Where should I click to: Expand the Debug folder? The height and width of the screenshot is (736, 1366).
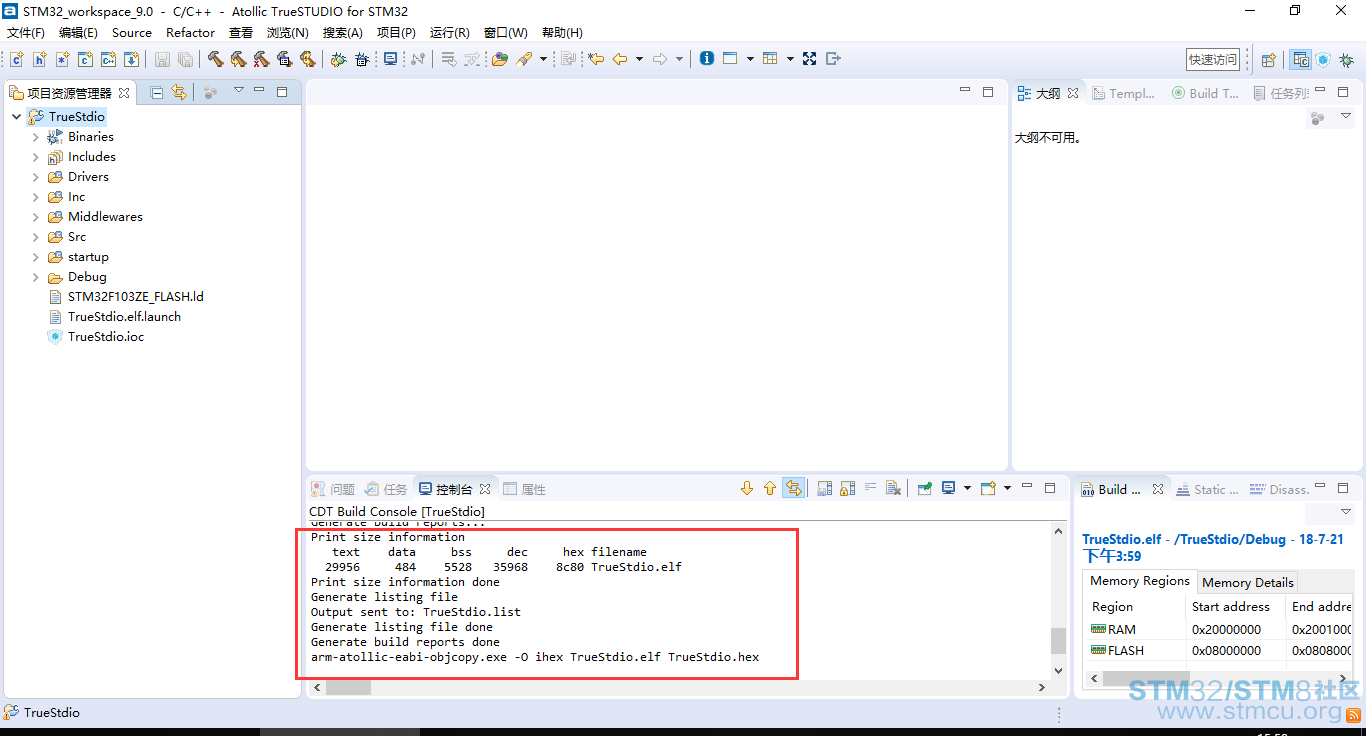click(36, 277)
